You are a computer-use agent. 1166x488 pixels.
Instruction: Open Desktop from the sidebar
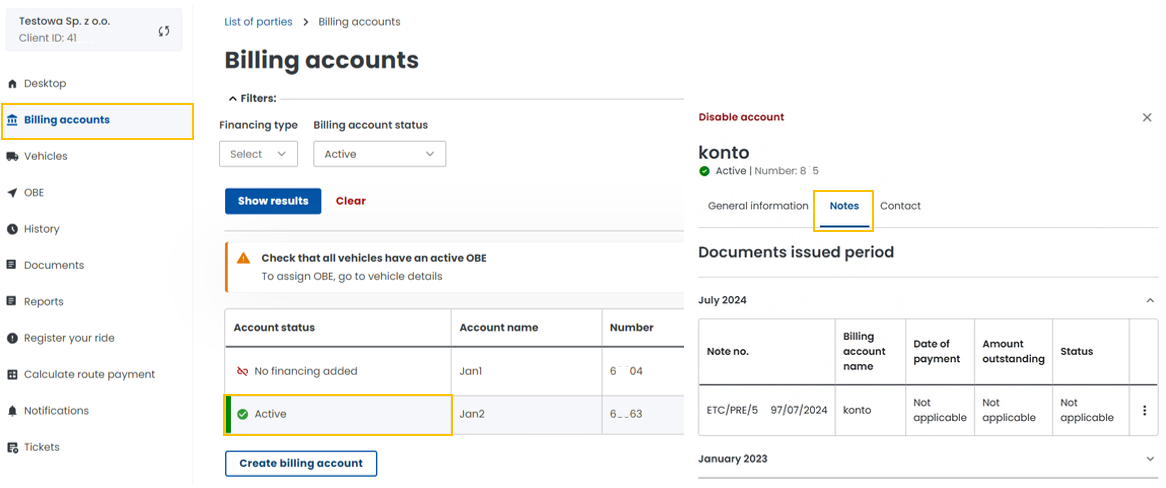click(x=44, y=84)
